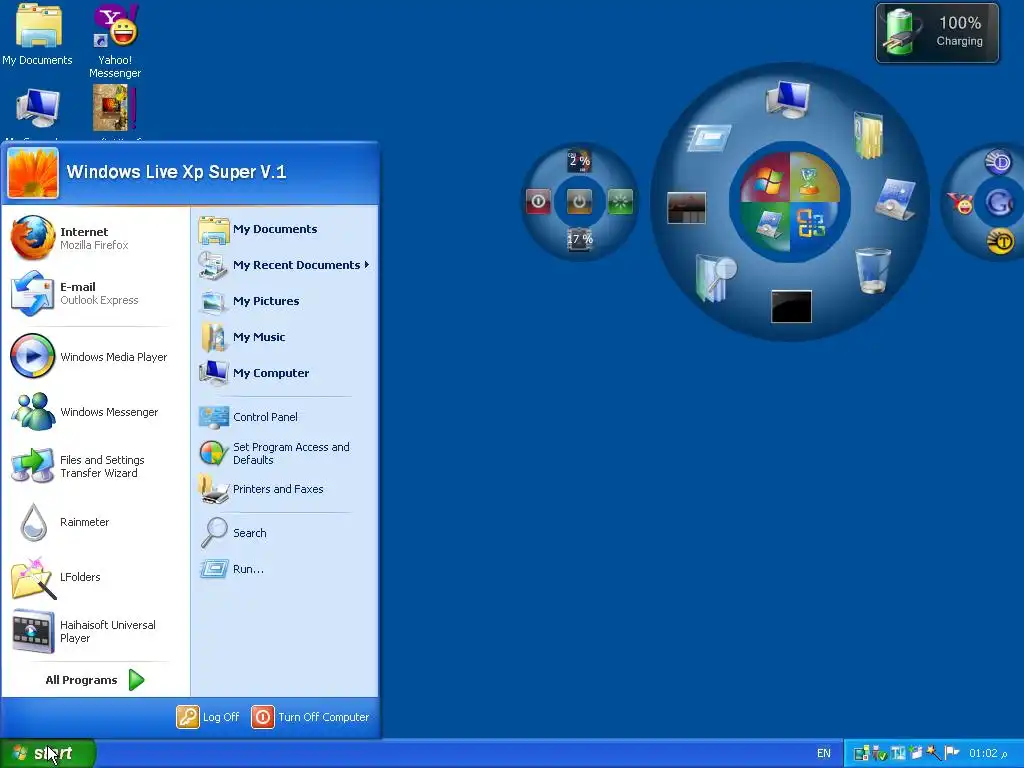Click the Start button on taskbar
The image size is (1024, 768).
[x=47, y=754]
